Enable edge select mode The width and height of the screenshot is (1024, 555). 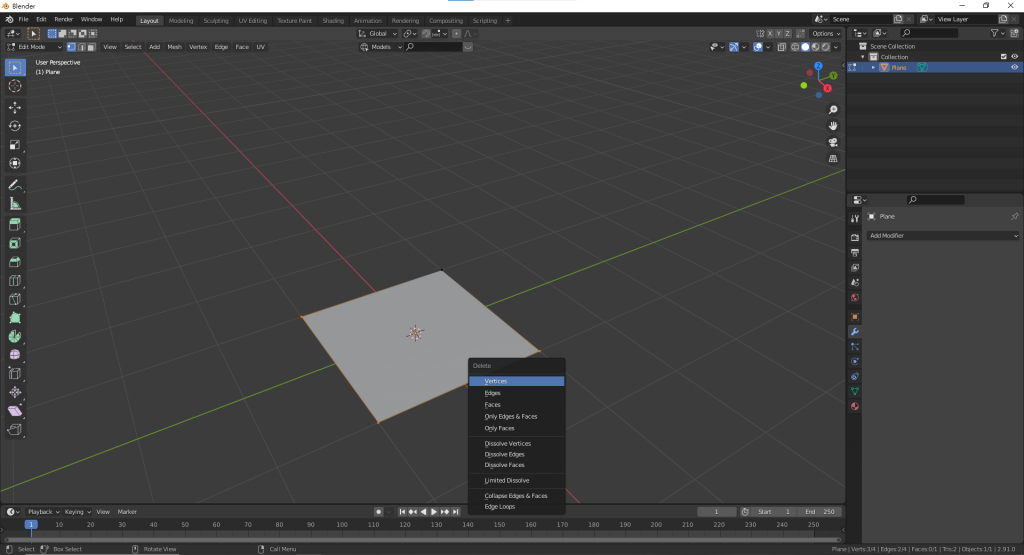click(81, 47)
